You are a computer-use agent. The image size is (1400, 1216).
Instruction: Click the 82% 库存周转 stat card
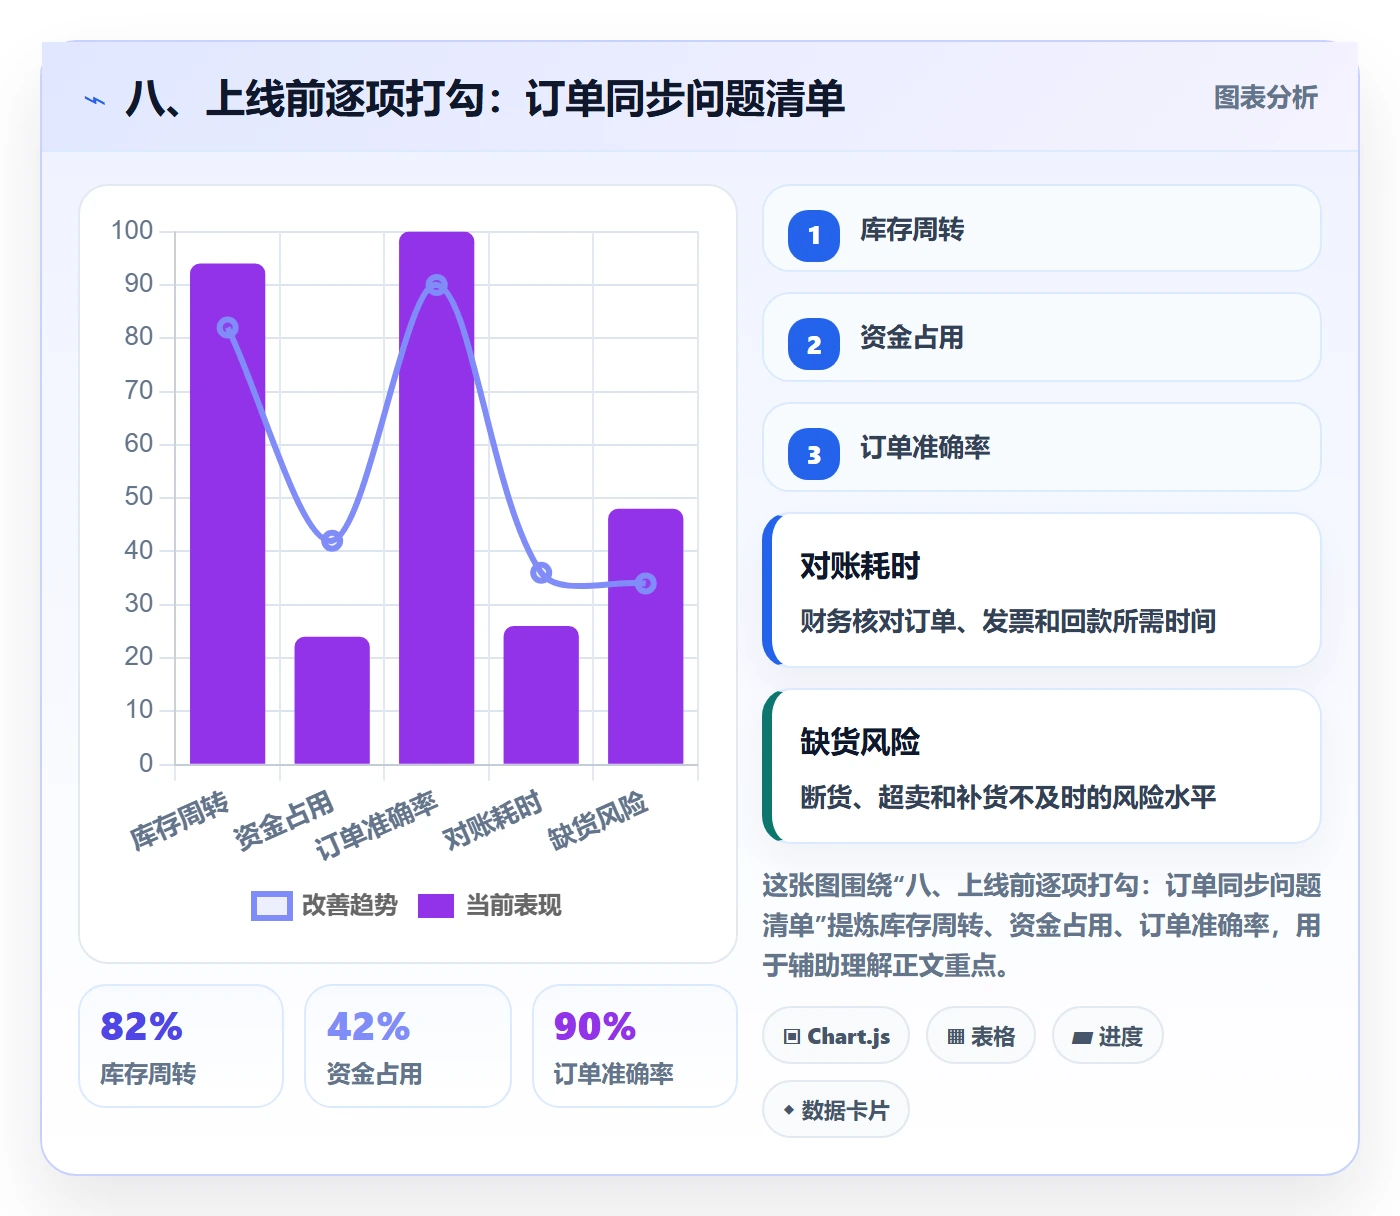(x=181, y=1046)
